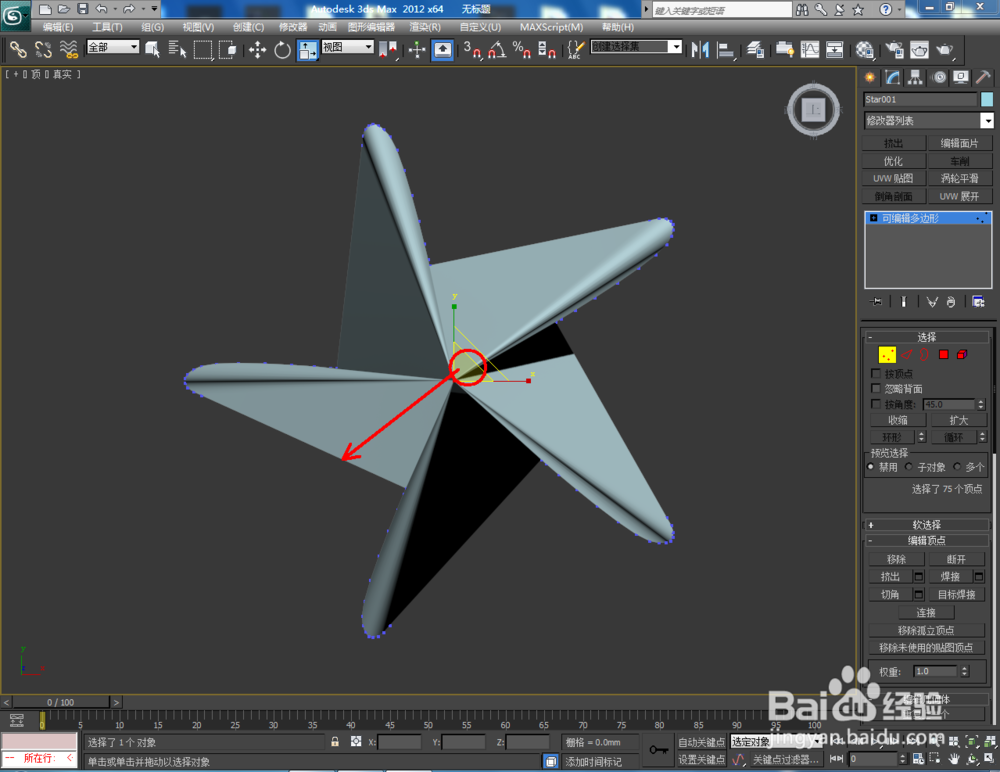Open the 全部 selection filter dropdown
Viewport: 1000px width, 772px height.
tap(113, 47)
